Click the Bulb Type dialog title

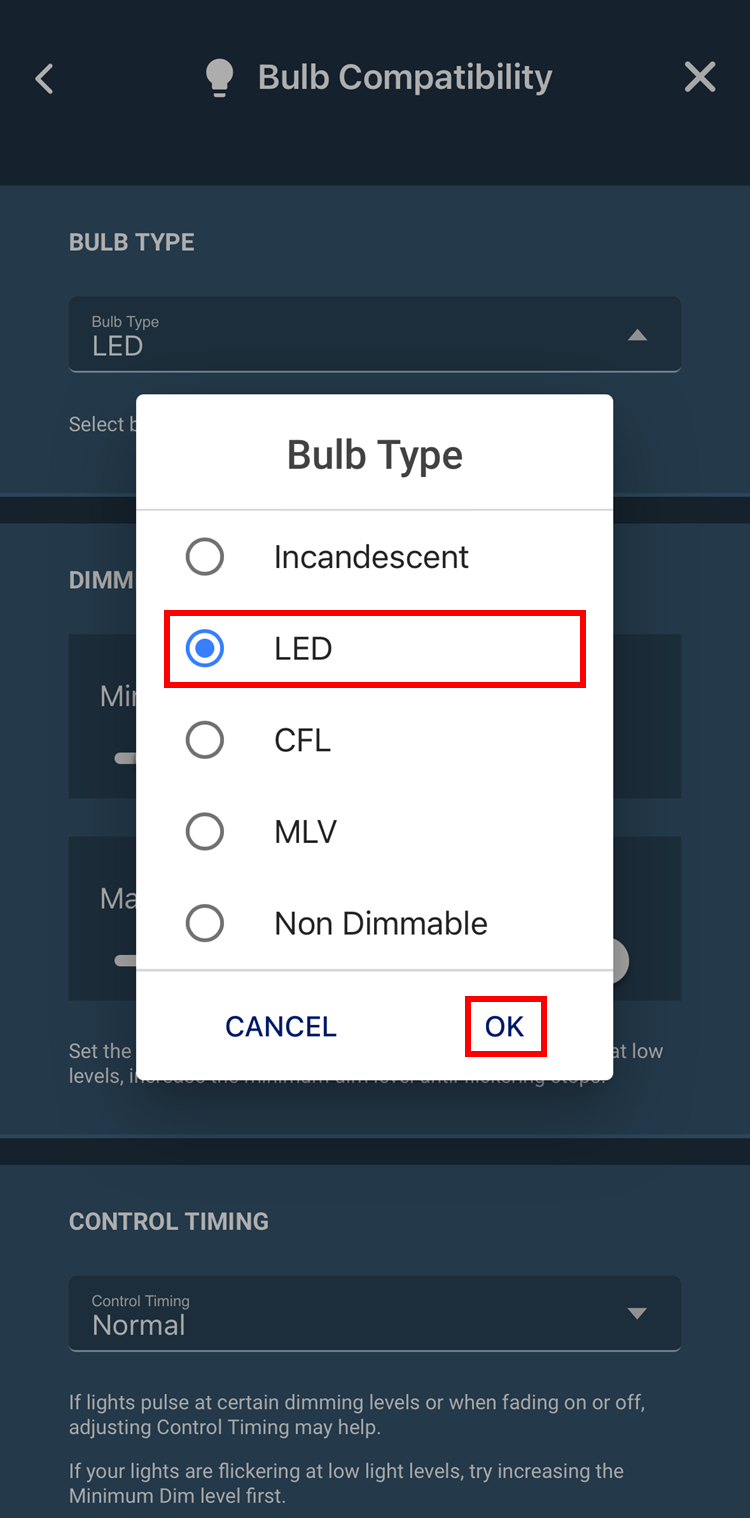tap(375, 454)
